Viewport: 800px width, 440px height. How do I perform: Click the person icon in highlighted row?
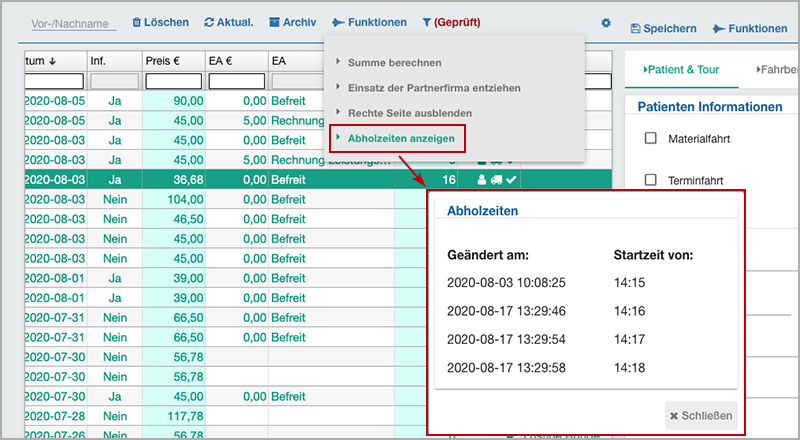pos(480,179)
